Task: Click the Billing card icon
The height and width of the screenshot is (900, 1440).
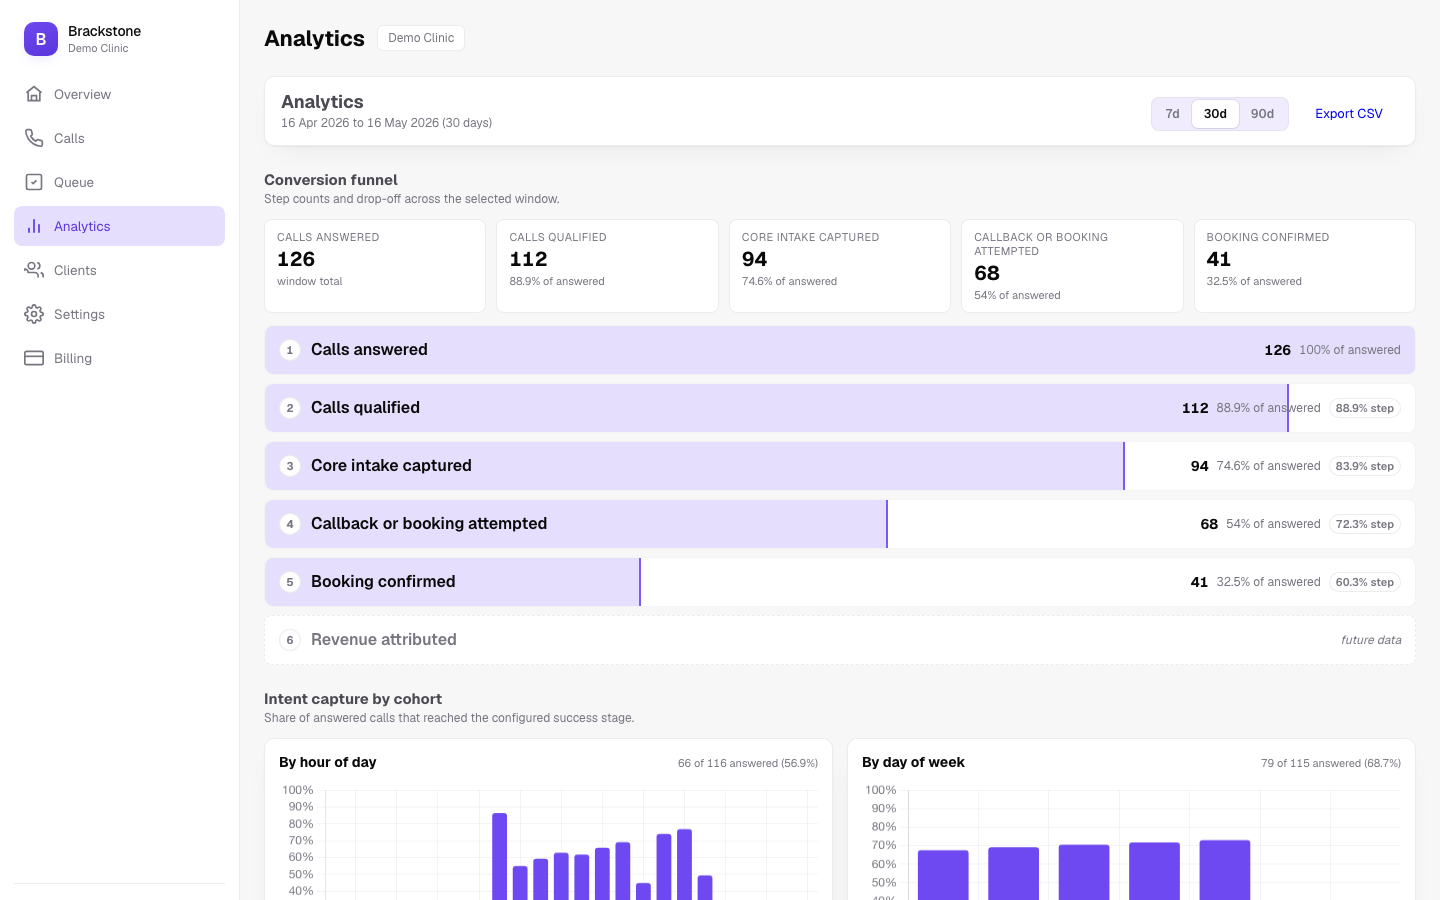Action: click(34, 358)
